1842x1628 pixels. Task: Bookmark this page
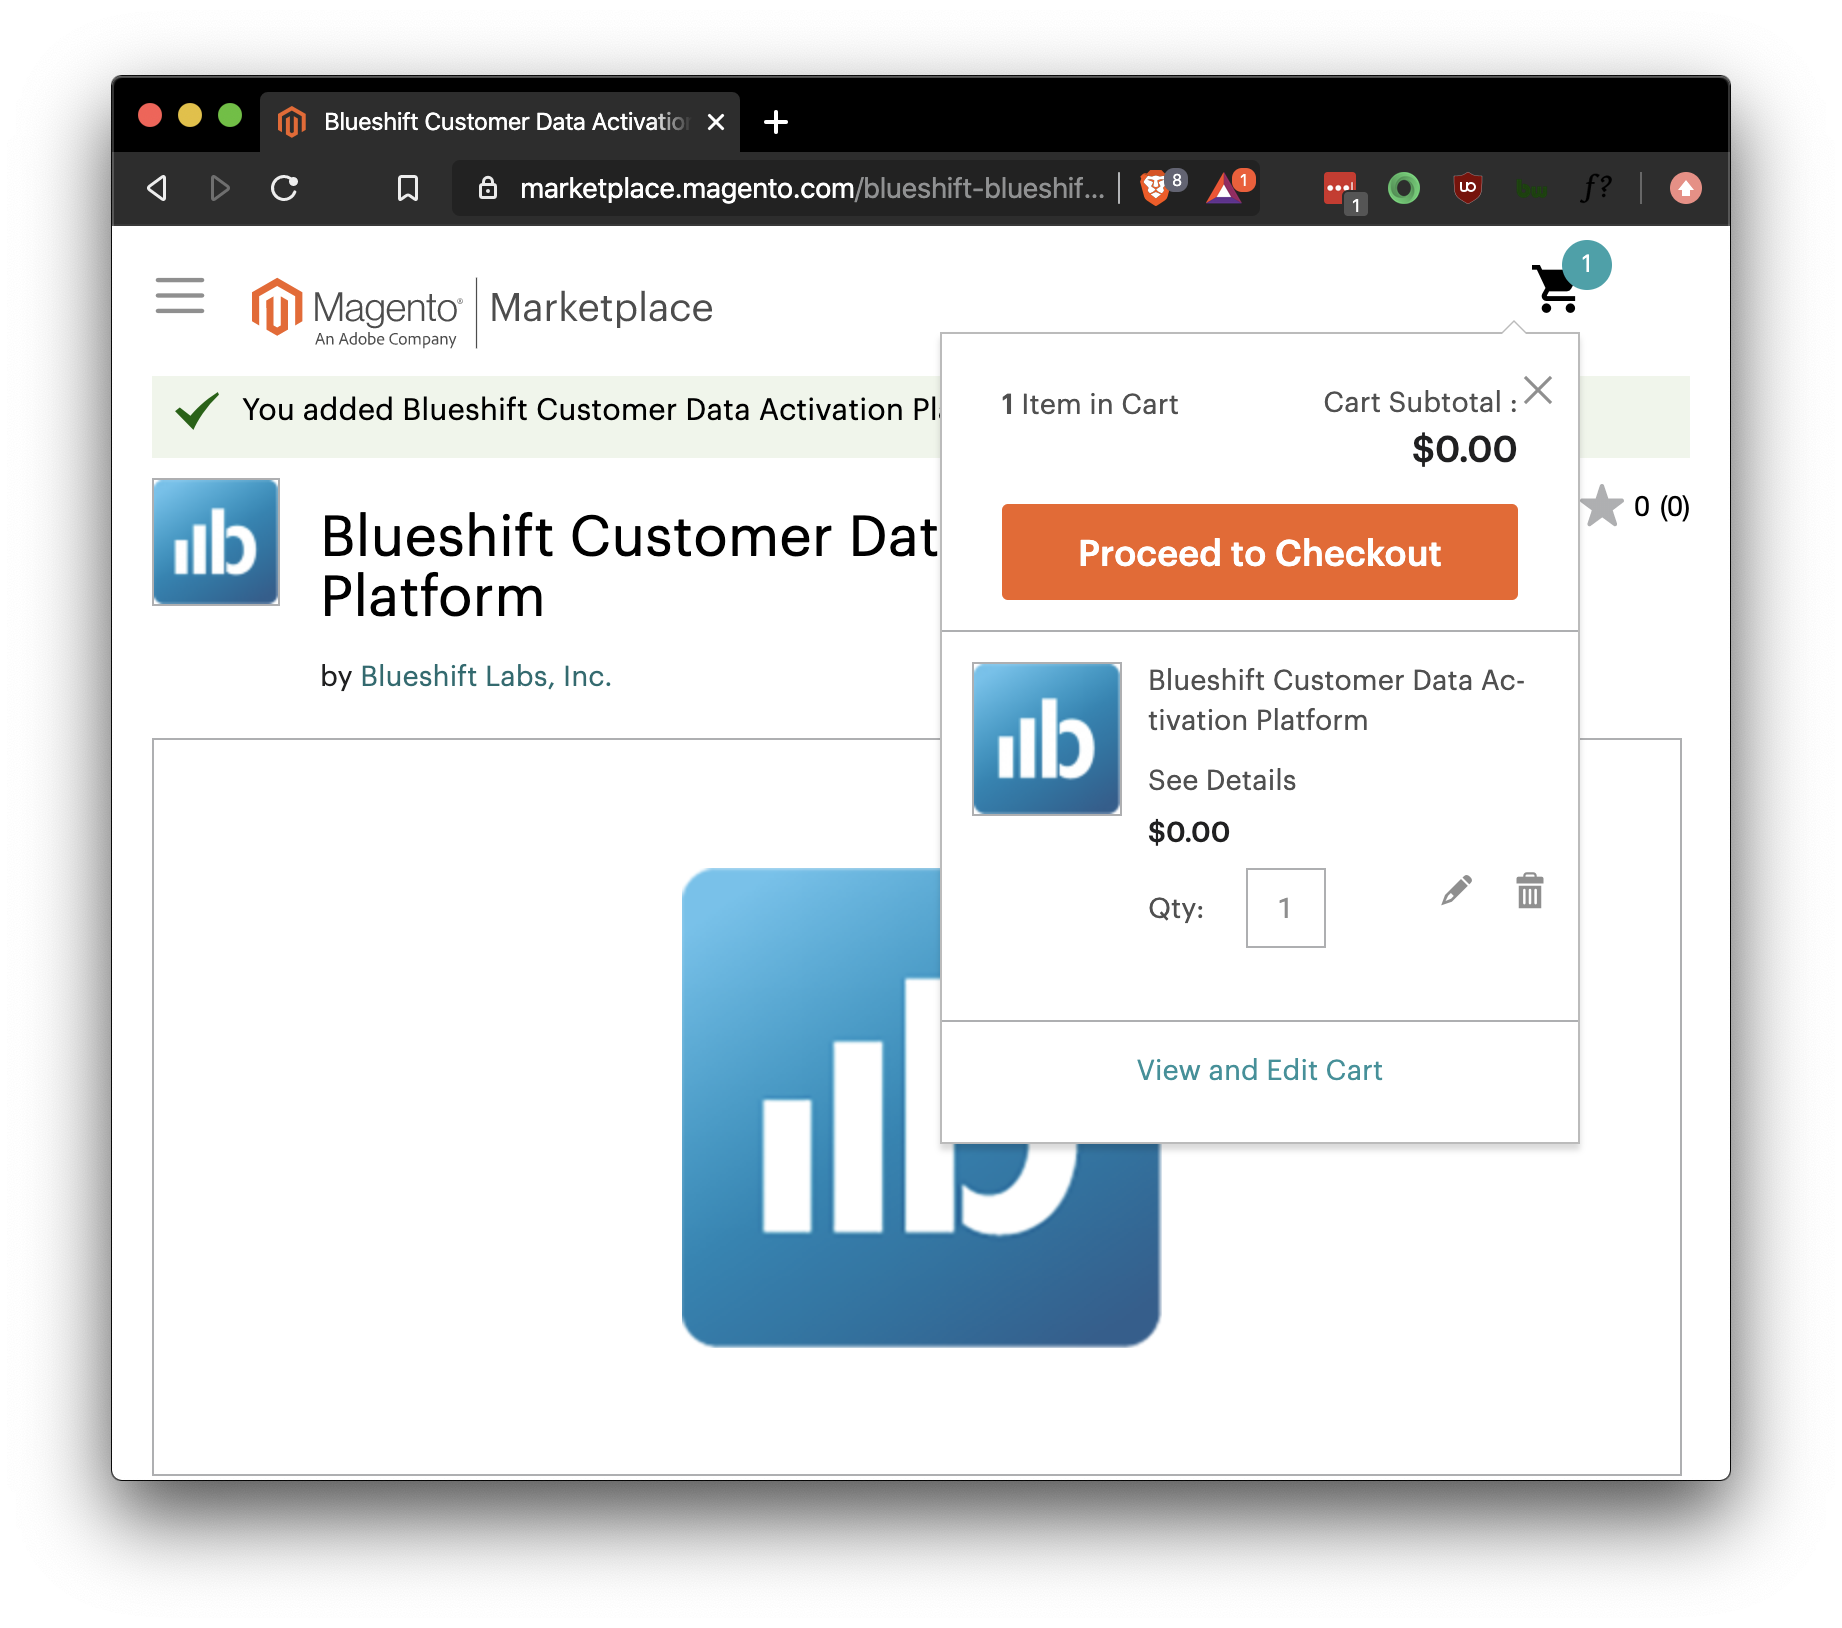pyautogui.click(x=408, y=188)
